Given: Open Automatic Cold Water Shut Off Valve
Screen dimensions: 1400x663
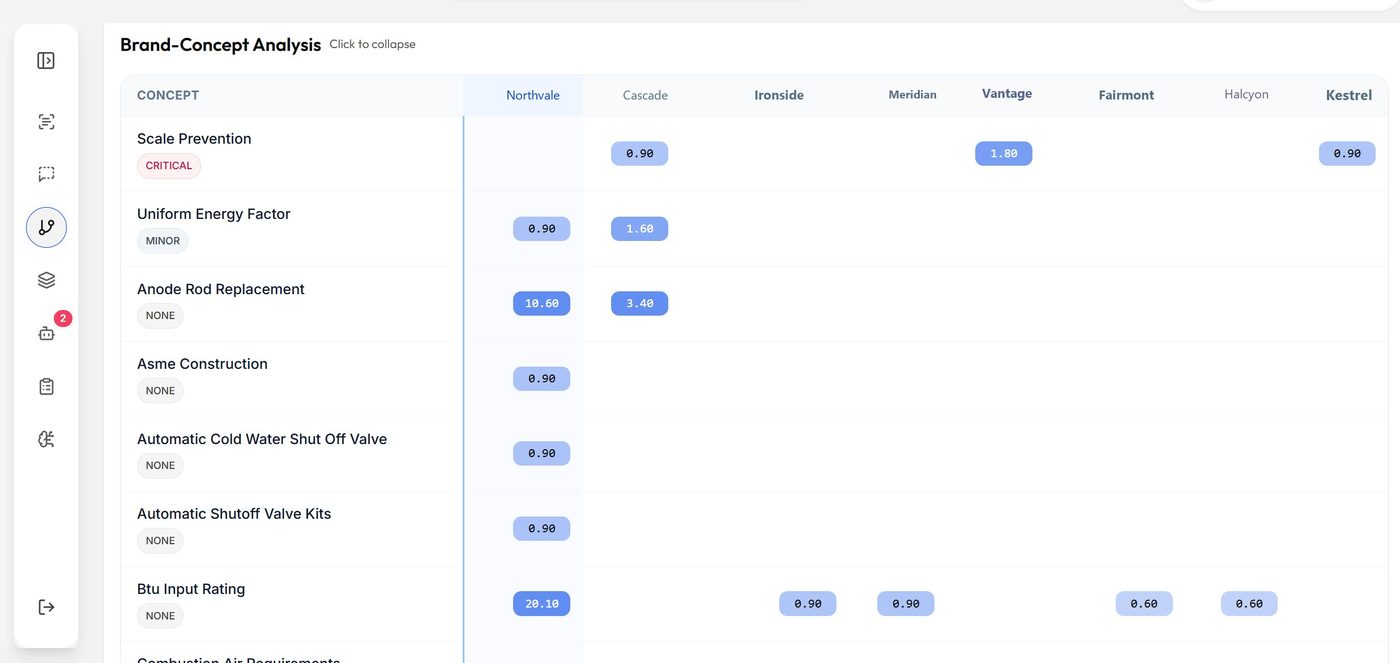Looking at the screenshot, I should 262,439.
